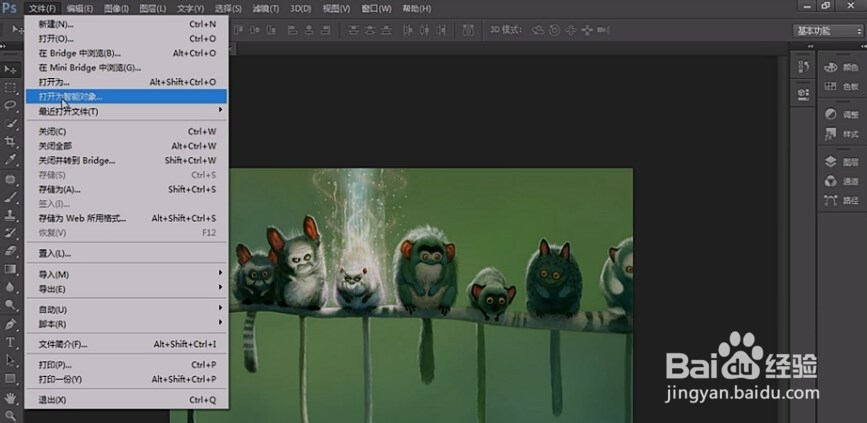This screenshot has height=423, width=867.
Task: Select the Gradient tool
Action: click(10, 269)
